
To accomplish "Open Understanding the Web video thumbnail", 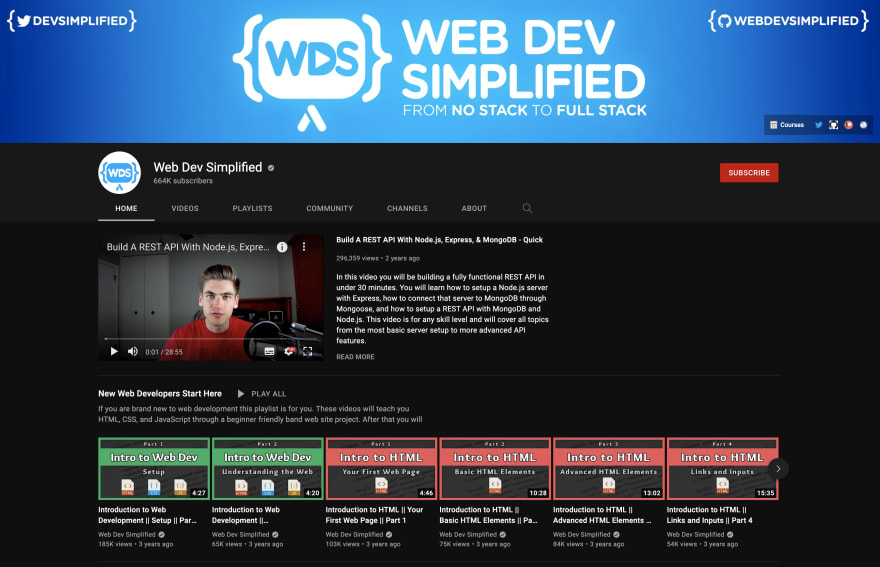I will (x=268, y=469).
